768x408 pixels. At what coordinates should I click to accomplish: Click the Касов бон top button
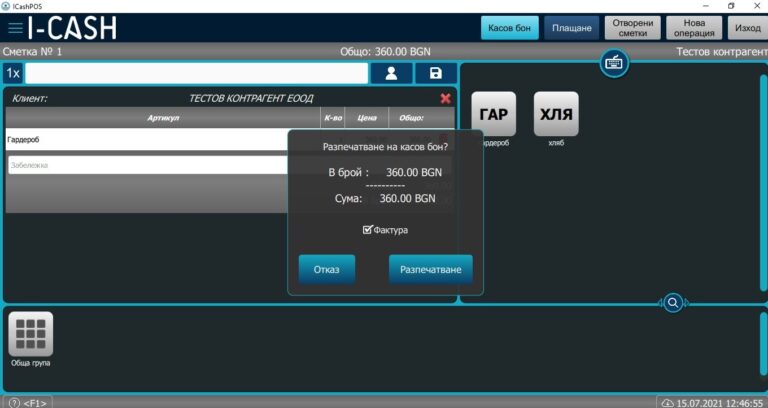click(x=509, y=28)
